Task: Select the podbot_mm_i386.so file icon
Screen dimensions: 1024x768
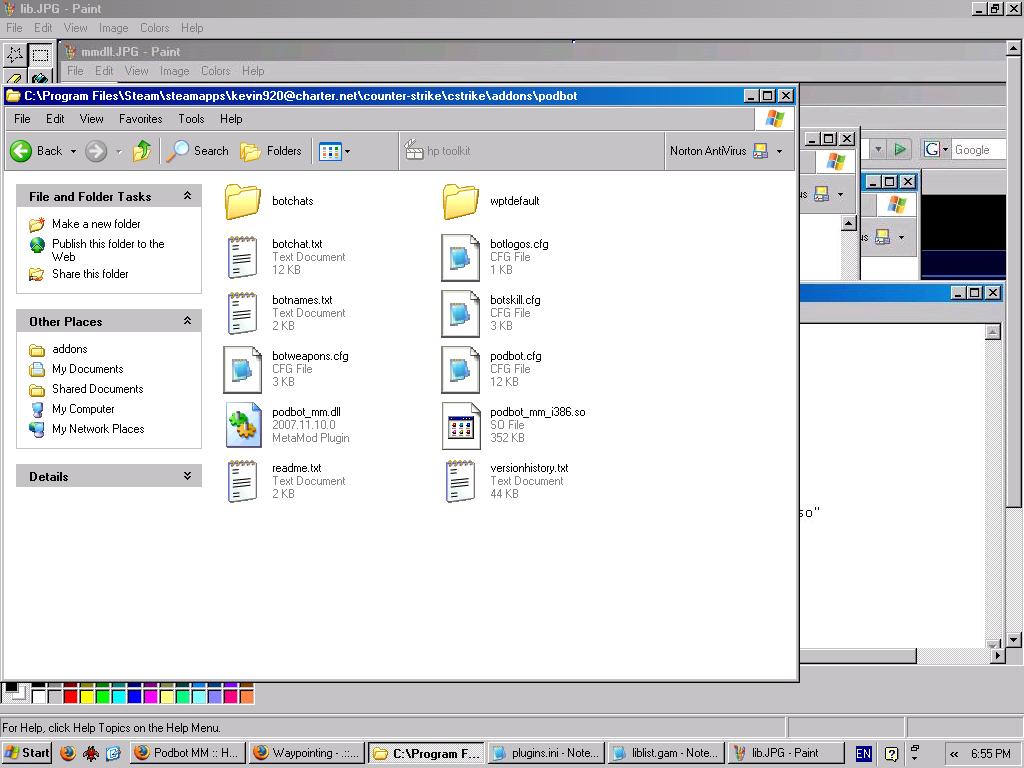Action: pyautogui.click(x=460, y=426)
